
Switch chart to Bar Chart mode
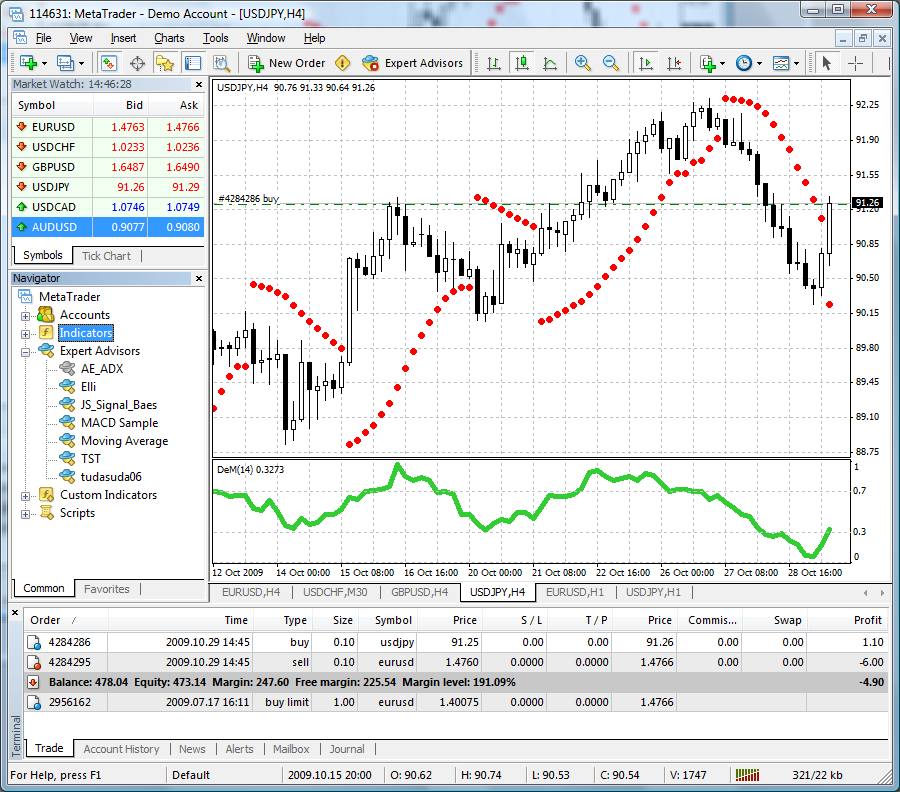point(494,63)
